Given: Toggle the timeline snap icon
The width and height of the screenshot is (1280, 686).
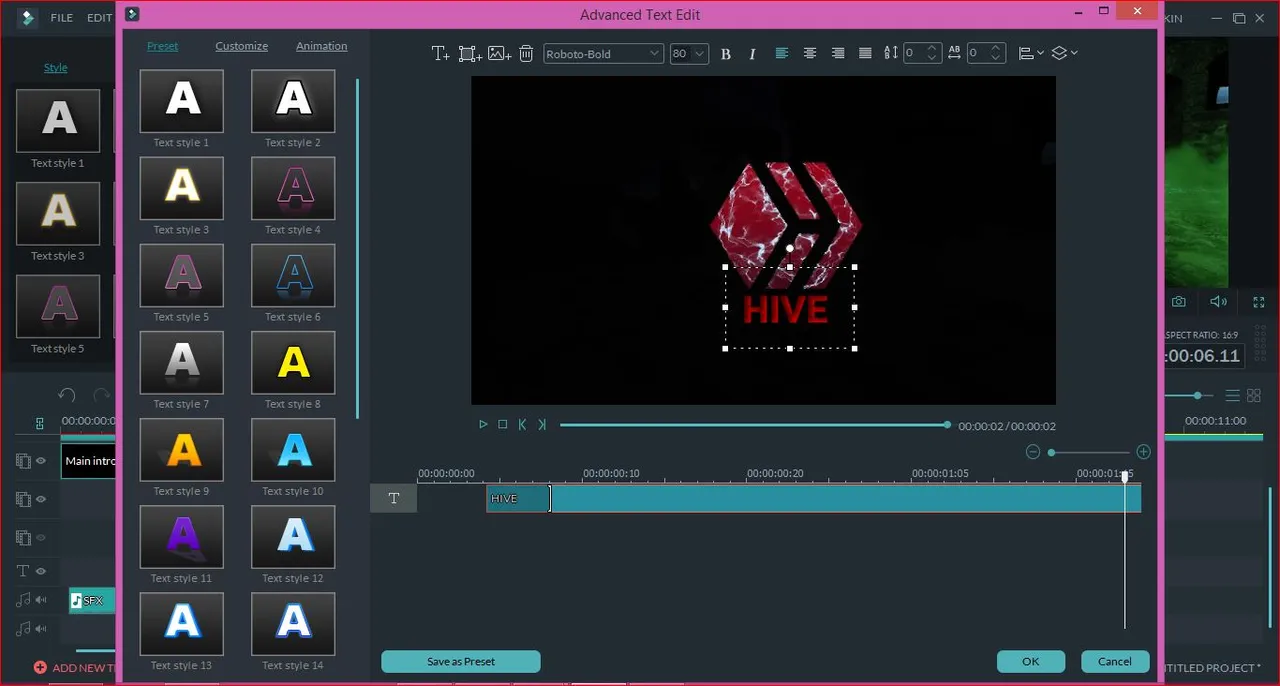Looking at the screenshot, I should pyautogui.click(x=40, y=423).
